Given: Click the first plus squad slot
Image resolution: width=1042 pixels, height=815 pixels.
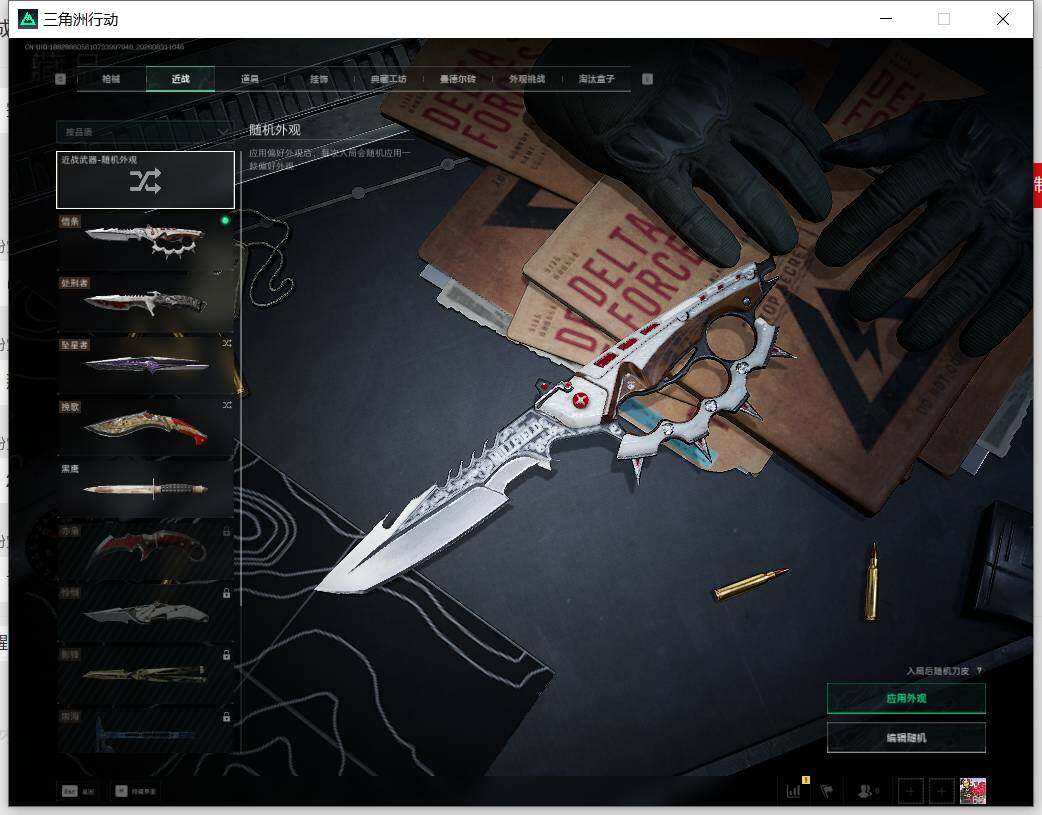Looking at the screenshot, I should pos(910,791).
